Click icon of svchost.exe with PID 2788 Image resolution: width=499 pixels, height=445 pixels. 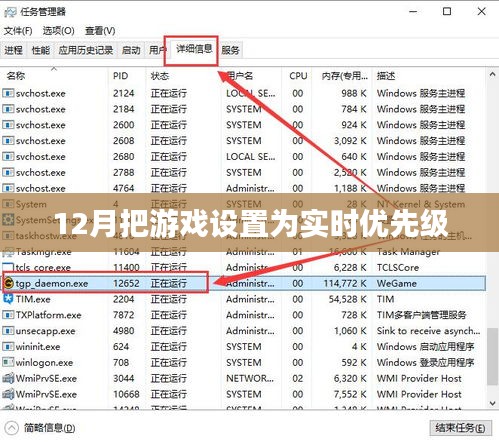click(8, 172)
